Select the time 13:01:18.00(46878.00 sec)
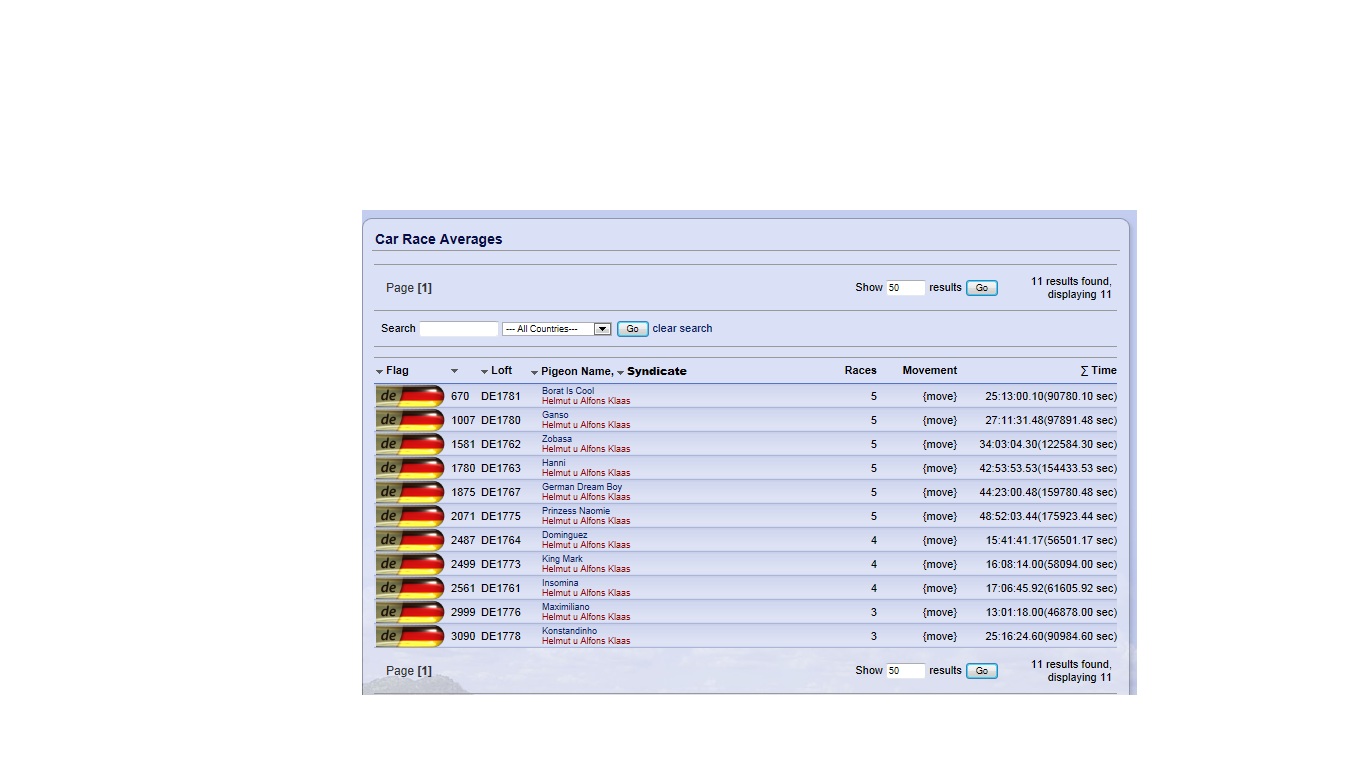 pyautogui.click(x=1051, y=612)
